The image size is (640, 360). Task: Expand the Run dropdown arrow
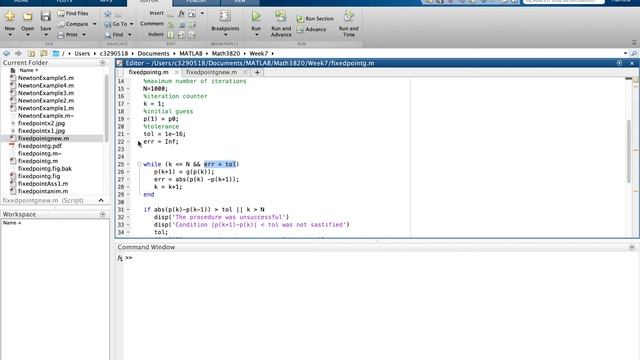[x=256, y=35]
